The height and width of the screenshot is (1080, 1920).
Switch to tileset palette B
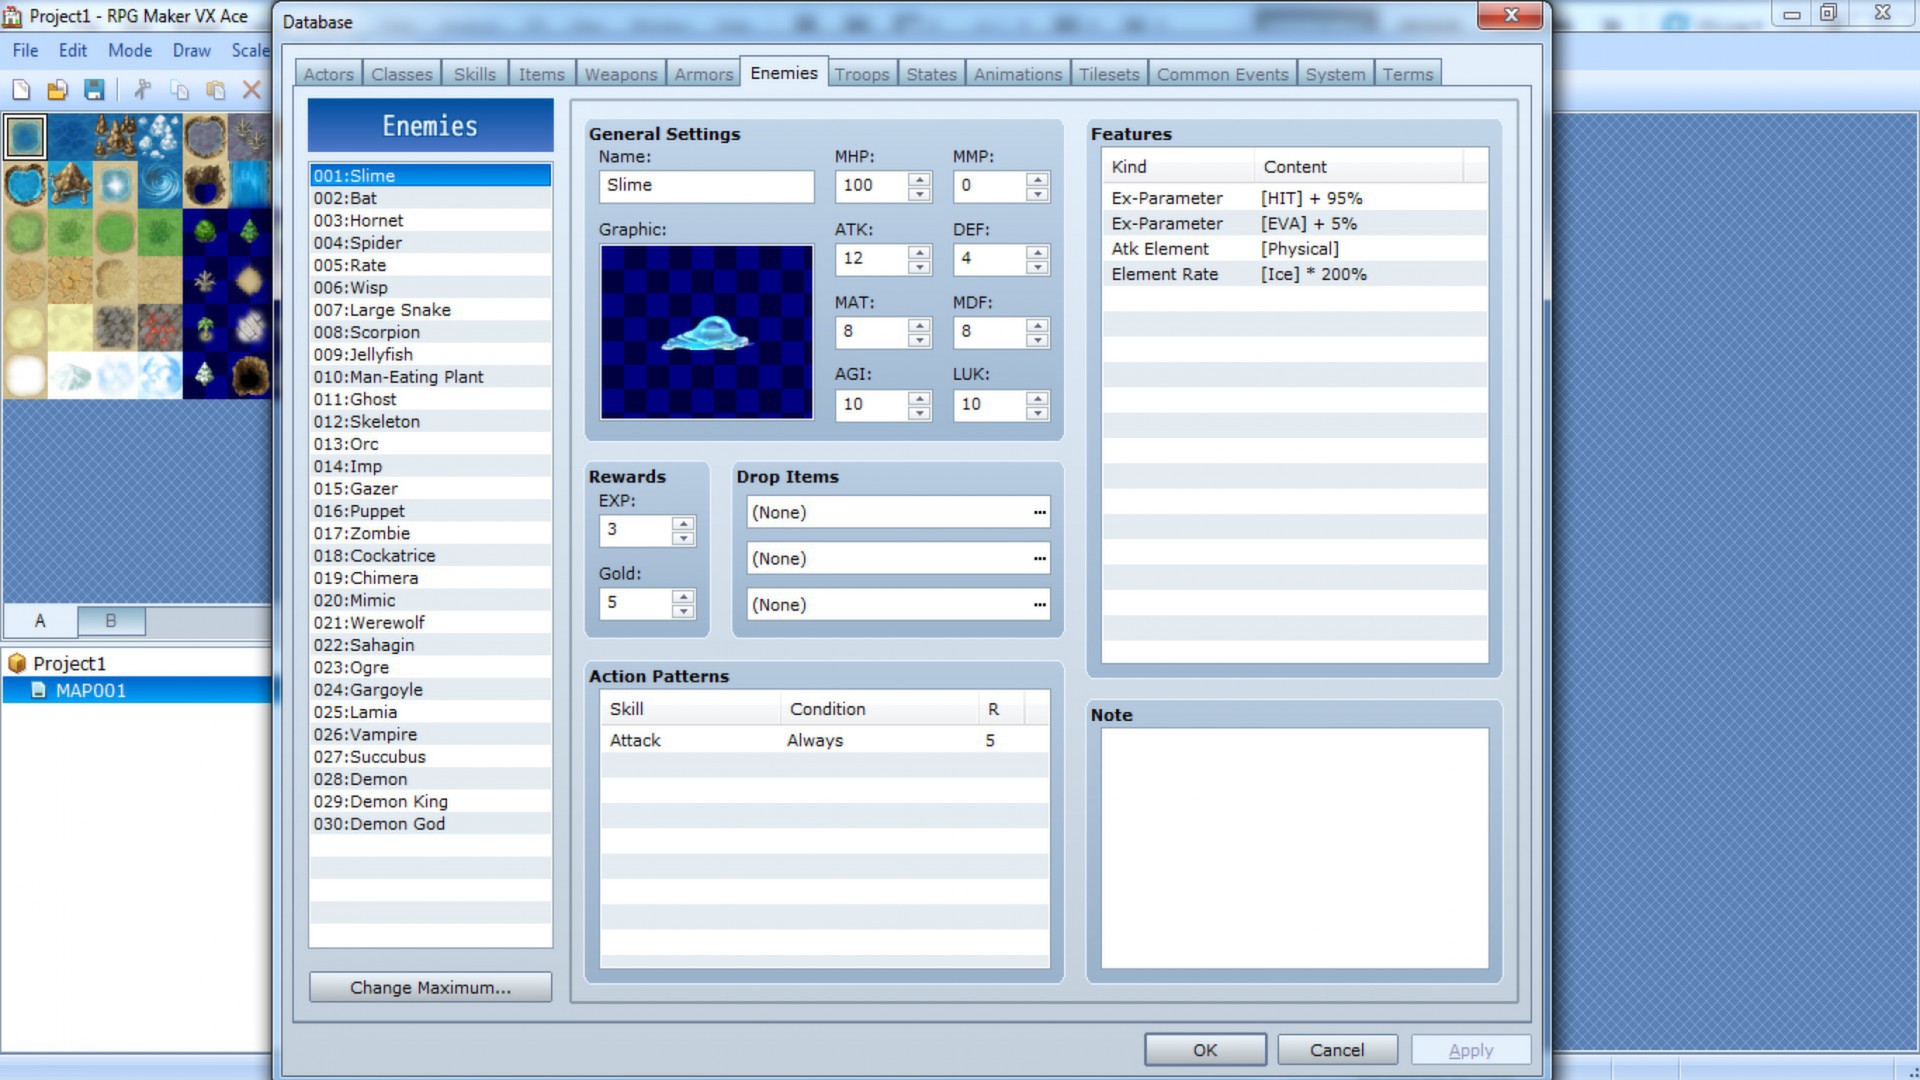[x=111, y=621]
